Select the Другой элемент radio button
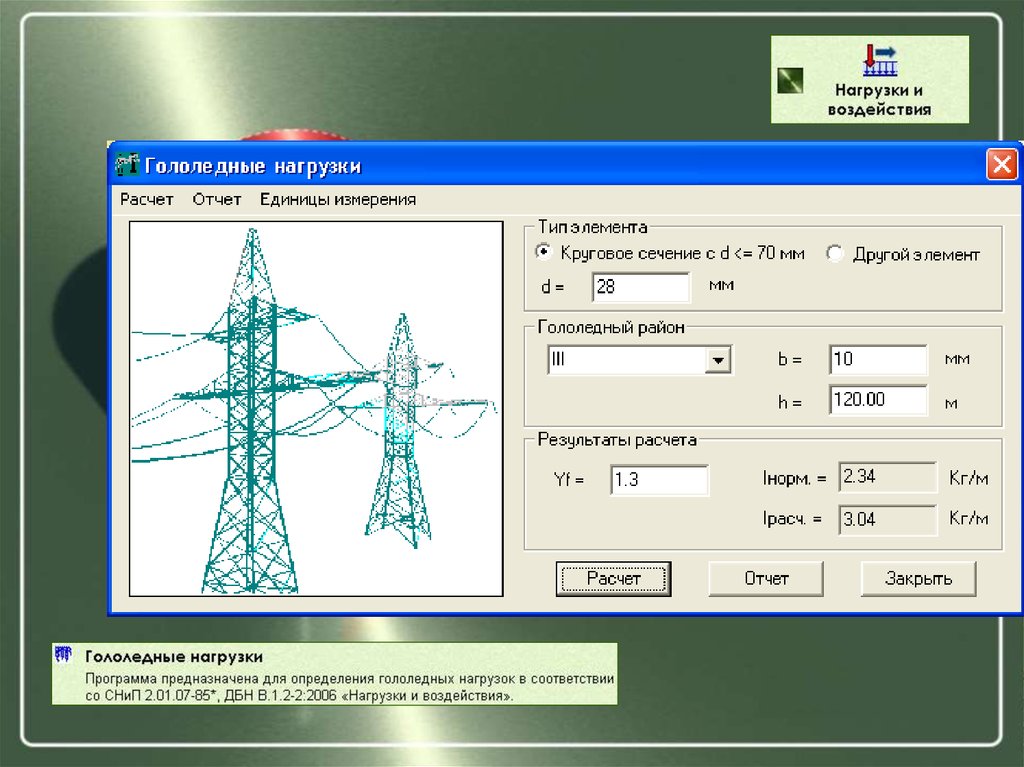 click(835, 254)
